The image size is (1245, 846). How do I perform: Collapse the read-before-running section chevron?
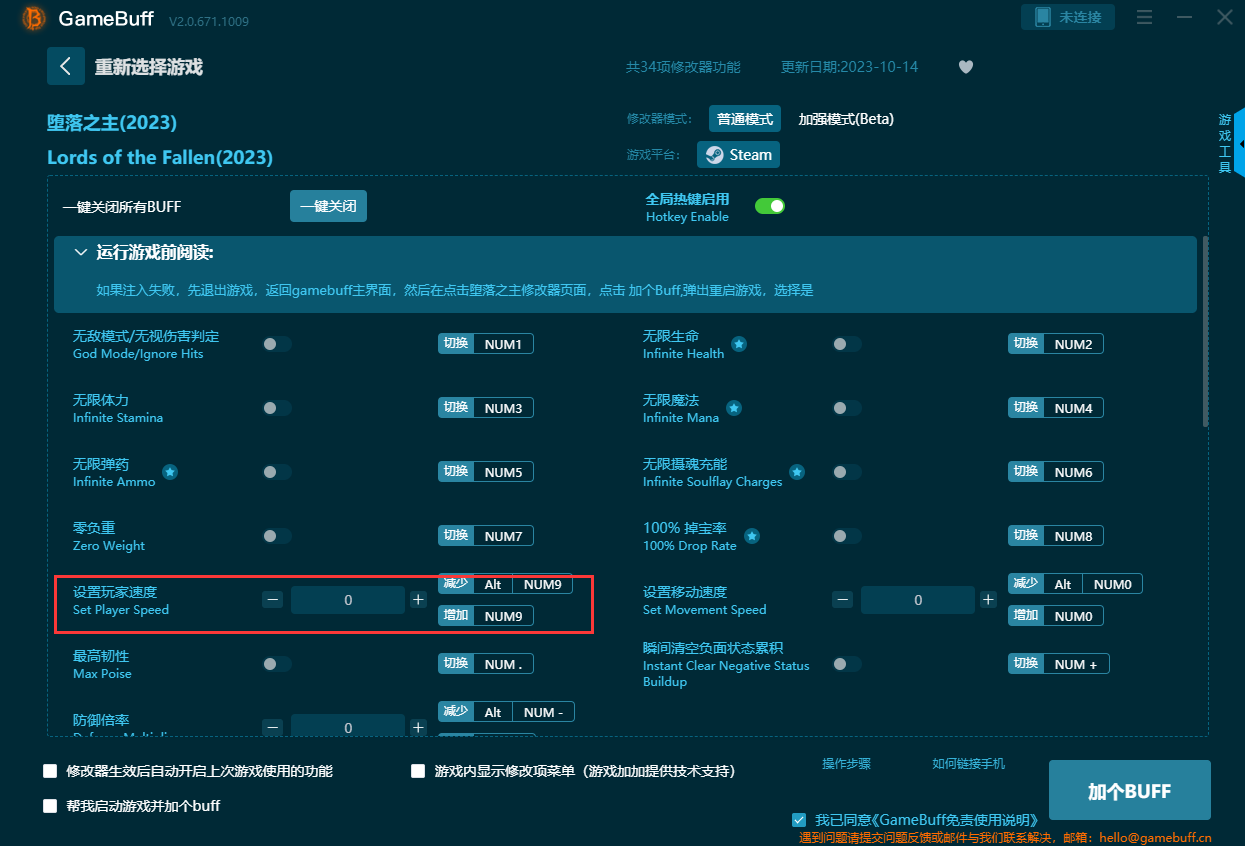(x=80, y=253)
